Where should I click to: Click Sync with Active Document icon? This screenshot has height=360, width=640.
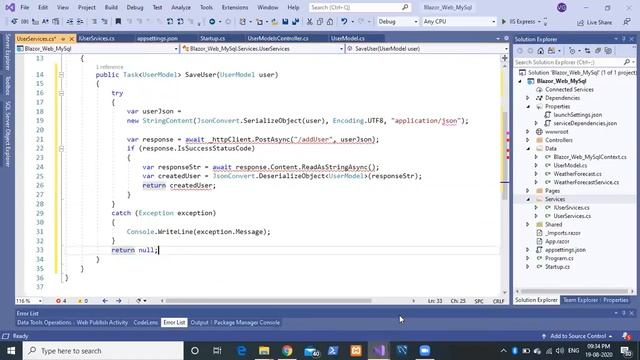pos(587,51)
